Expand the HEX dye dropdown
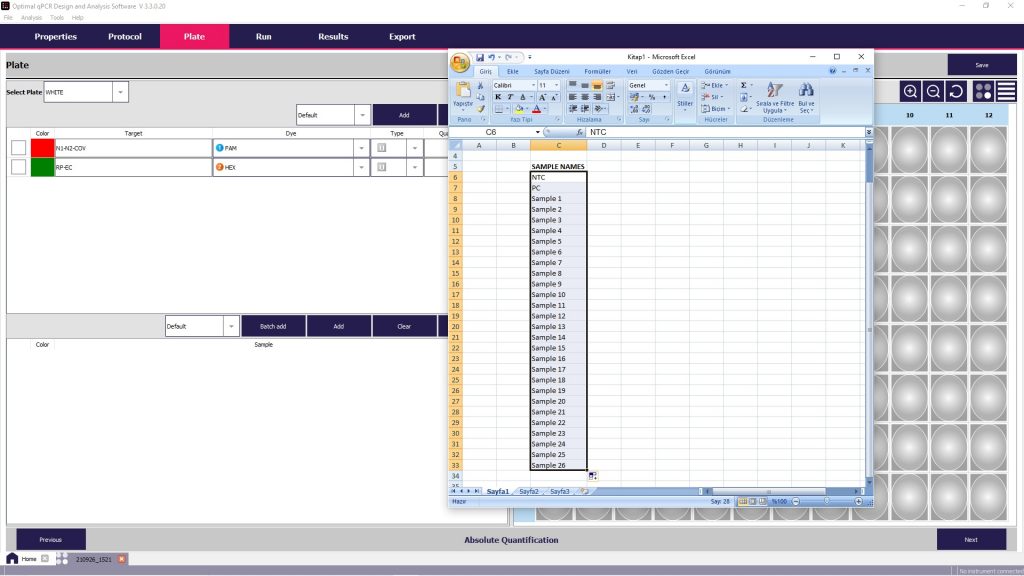The width and height of the screenshot is (1024, 576). [x=362, y=167]
